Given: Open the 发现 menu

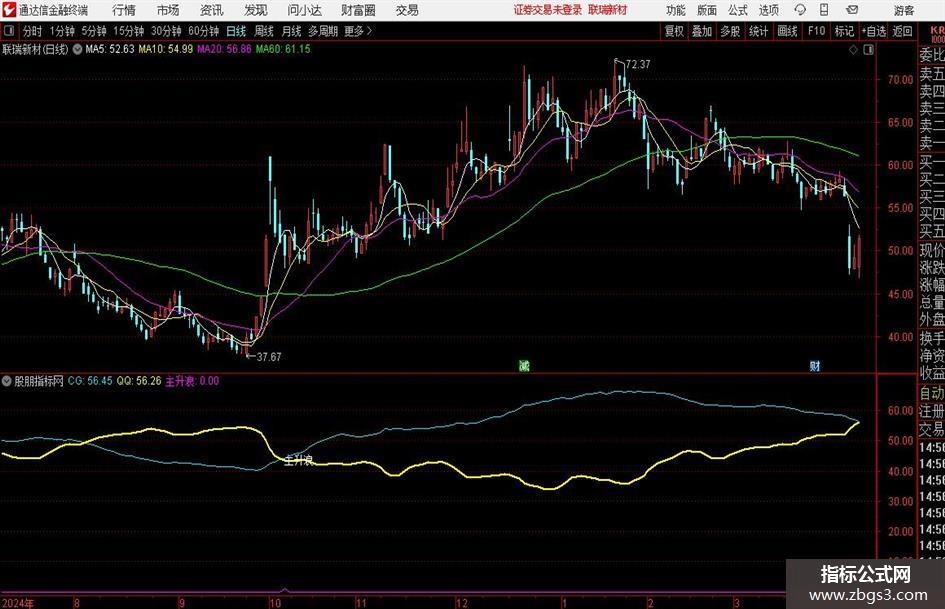Looking at the screenshot, I should pos(255,10).
